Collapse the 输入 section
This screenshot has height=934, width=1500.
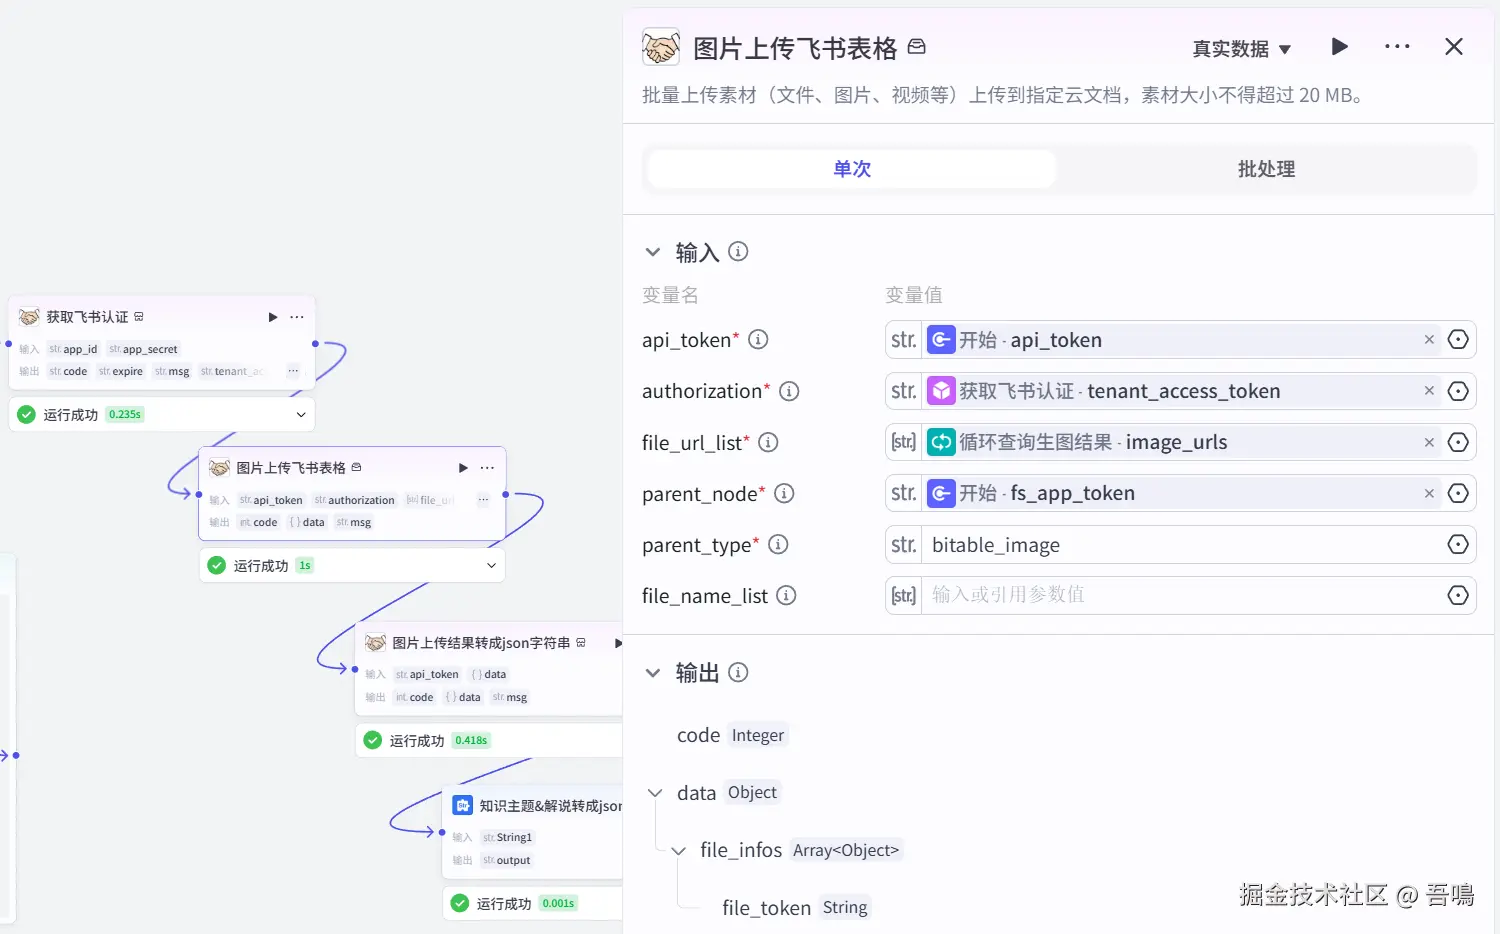[653, 252]
